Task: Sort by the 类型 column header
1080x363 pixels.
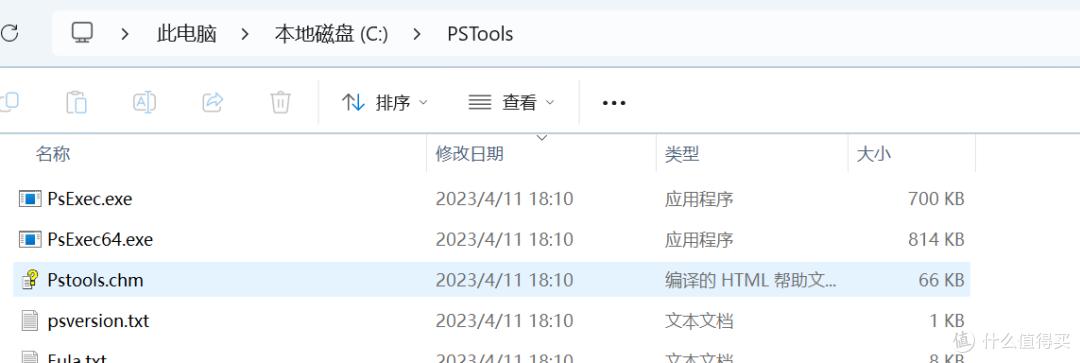Action: coord(682,154)
